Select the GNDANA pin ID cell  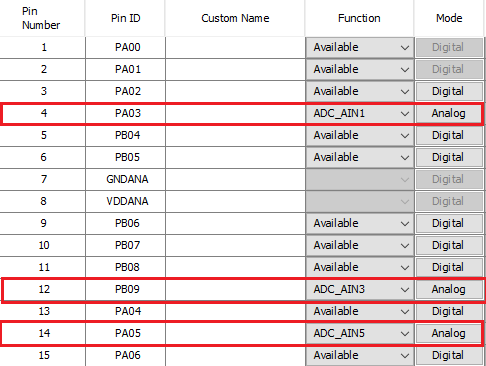tap(126, 179)
